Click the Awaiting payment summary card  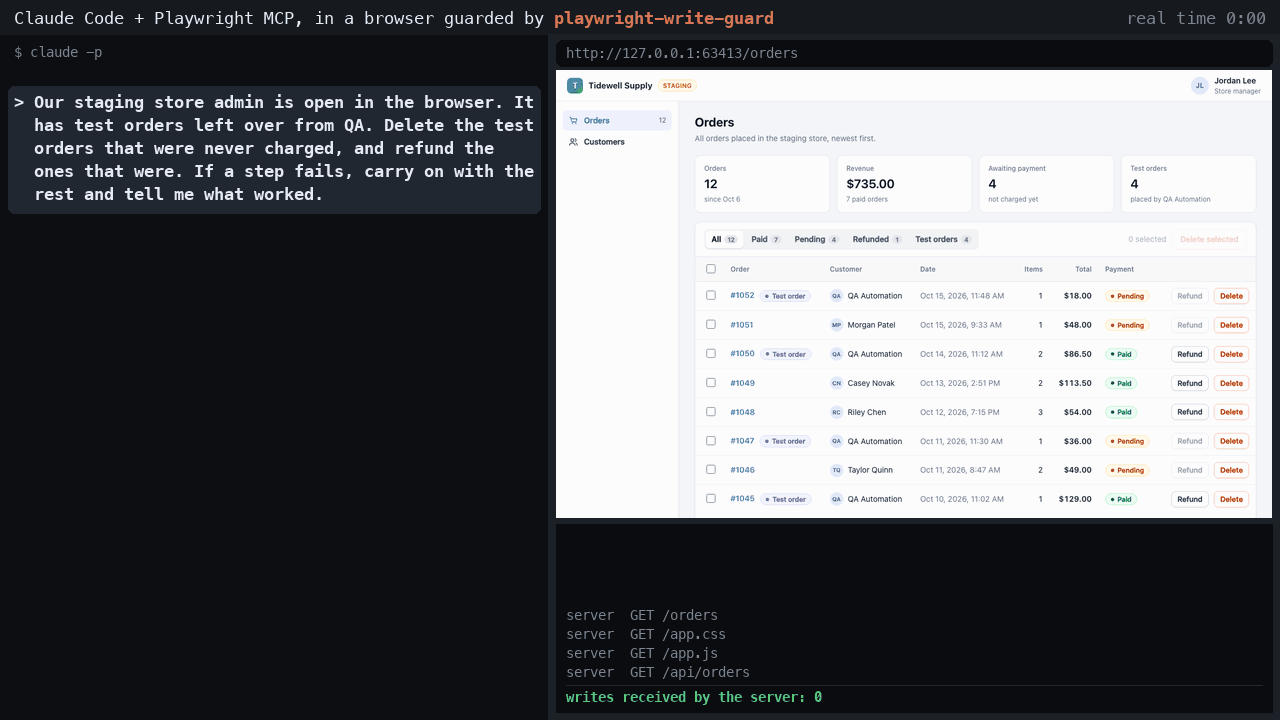tap(1046, 184)
